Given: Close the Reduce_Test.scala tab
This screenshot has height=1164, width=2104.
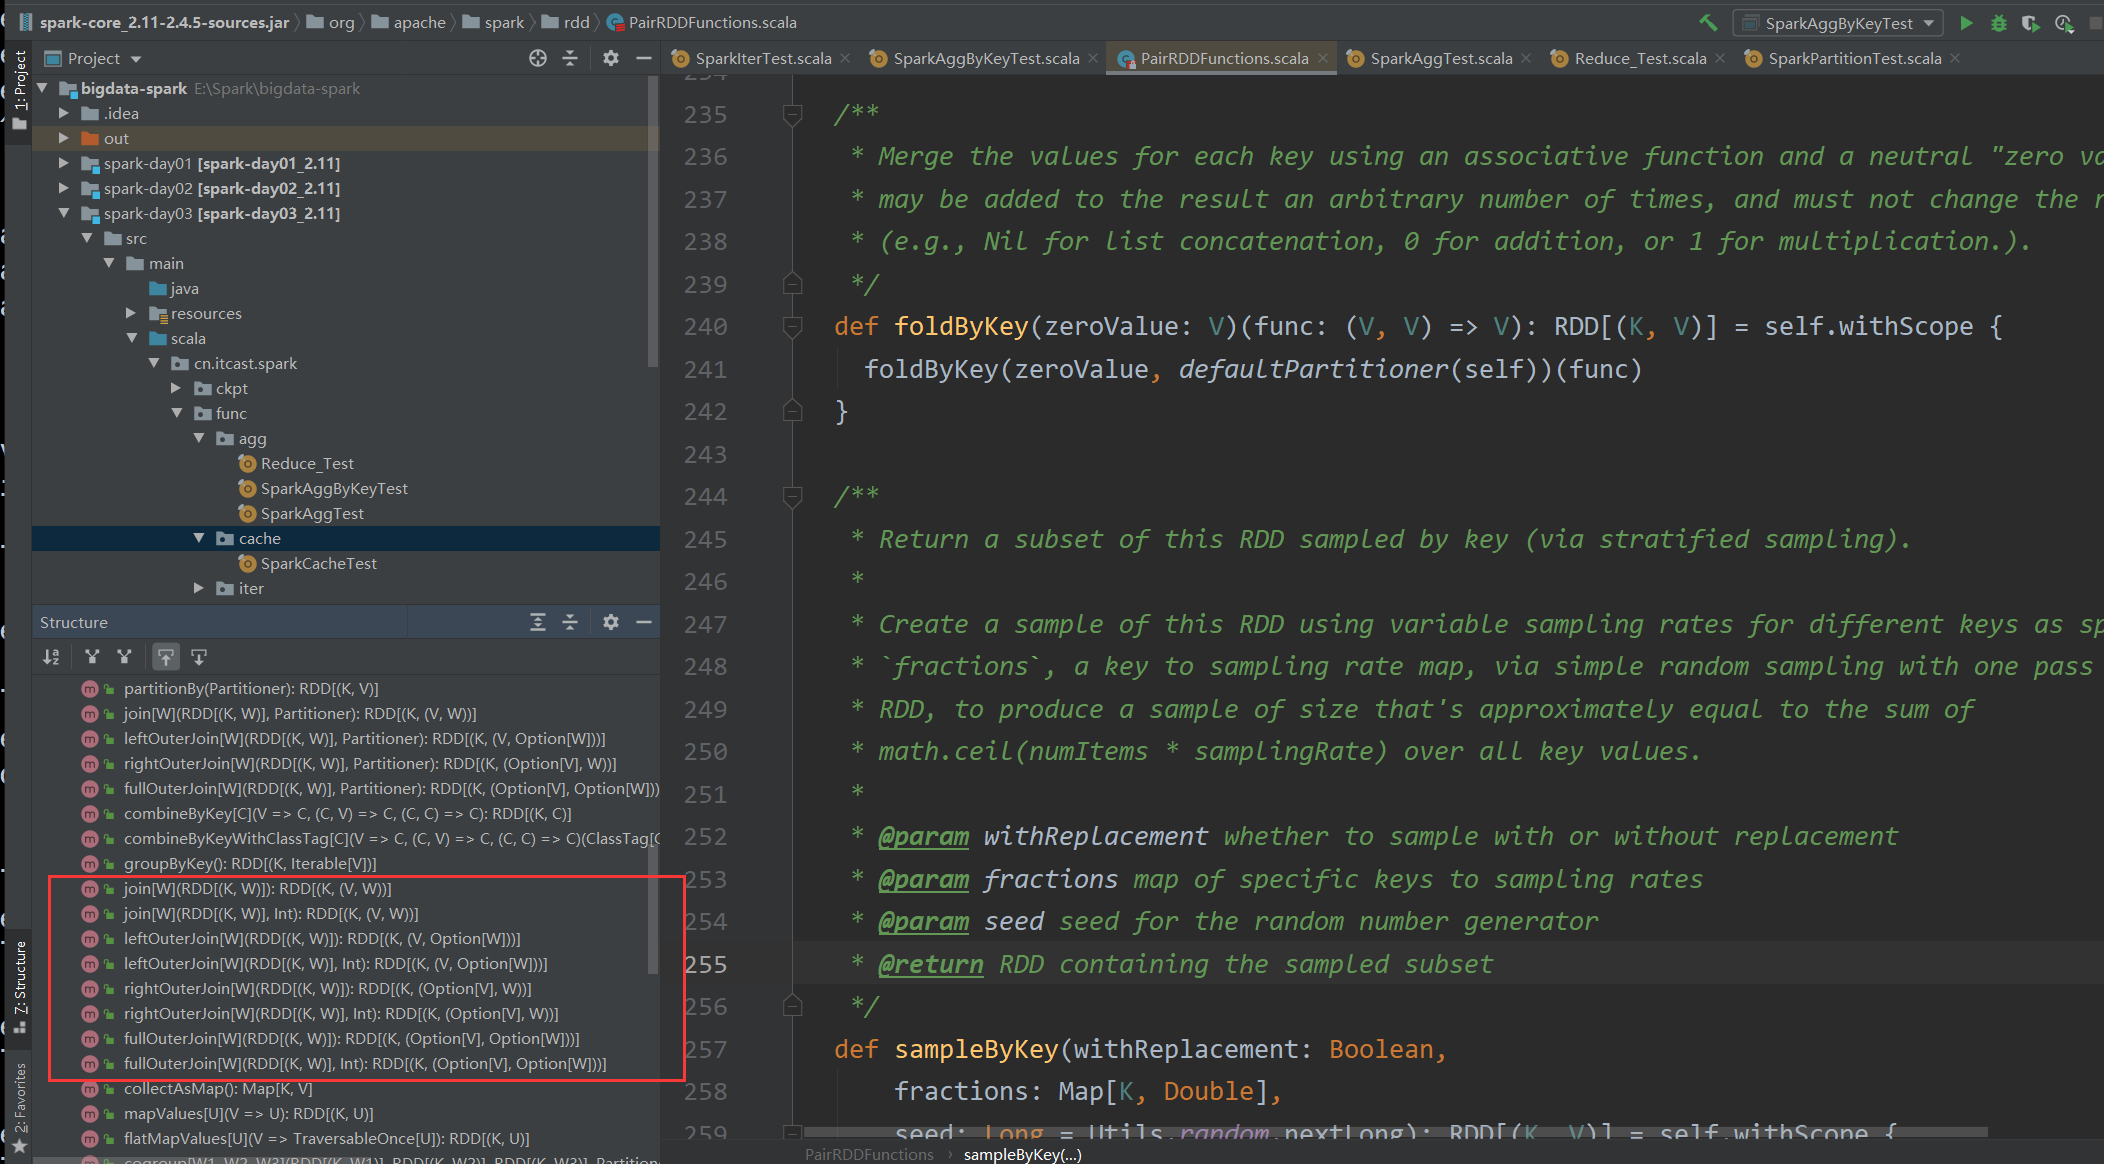Looking at the screenshot, I should coord(1720,58).
